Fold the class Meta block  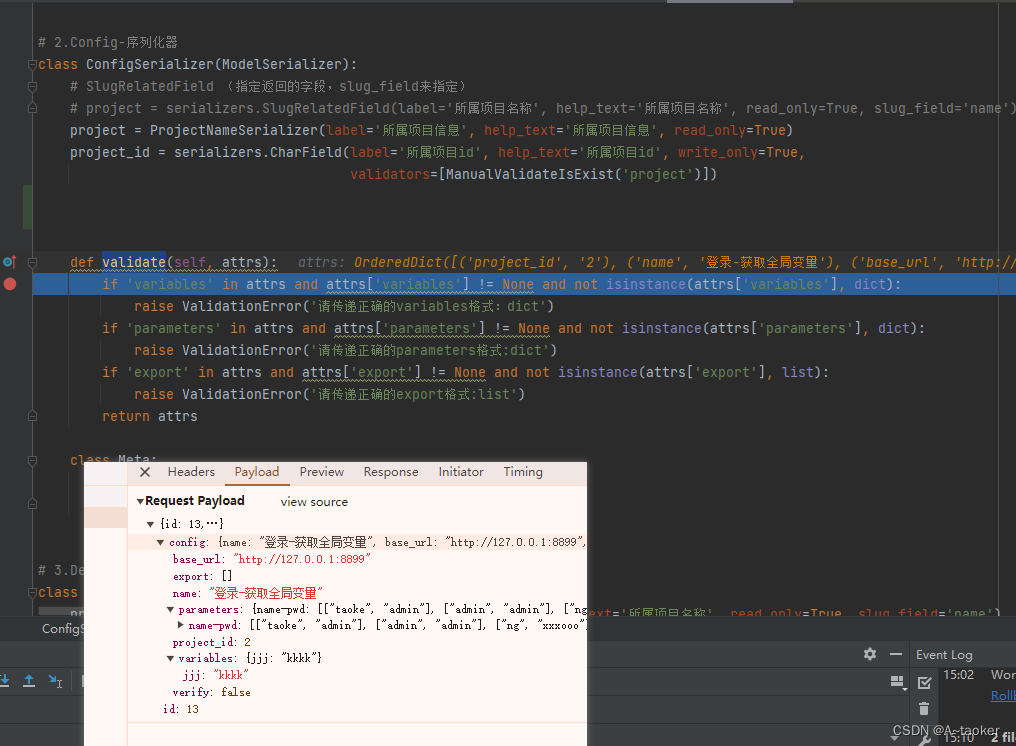[32, 460]
